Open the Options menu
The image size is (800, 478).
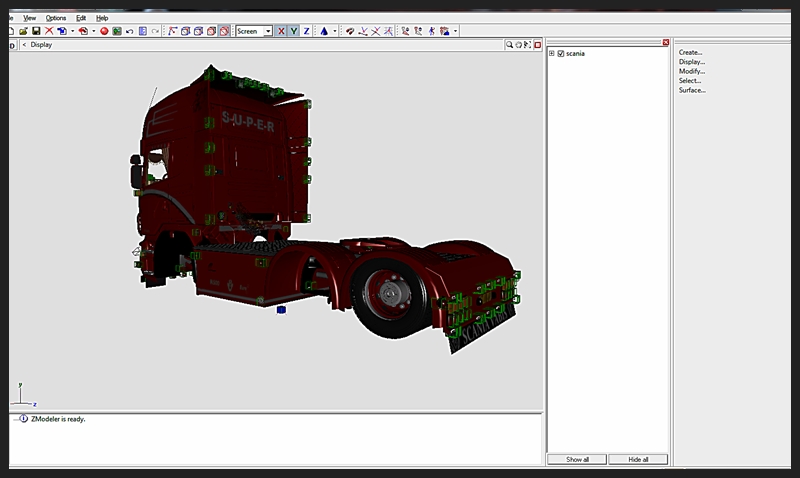56,18
